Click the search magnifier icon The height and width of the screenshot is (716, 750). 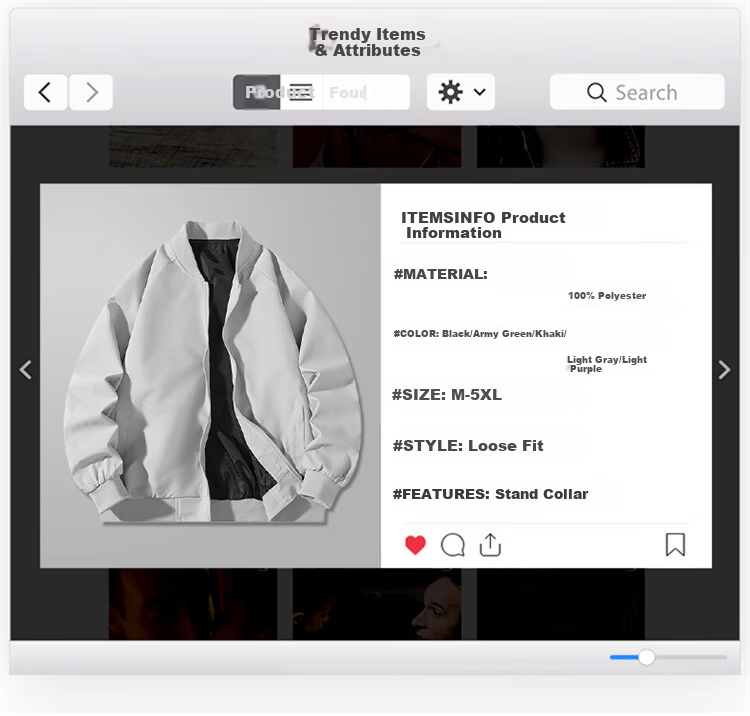point(596,92)
